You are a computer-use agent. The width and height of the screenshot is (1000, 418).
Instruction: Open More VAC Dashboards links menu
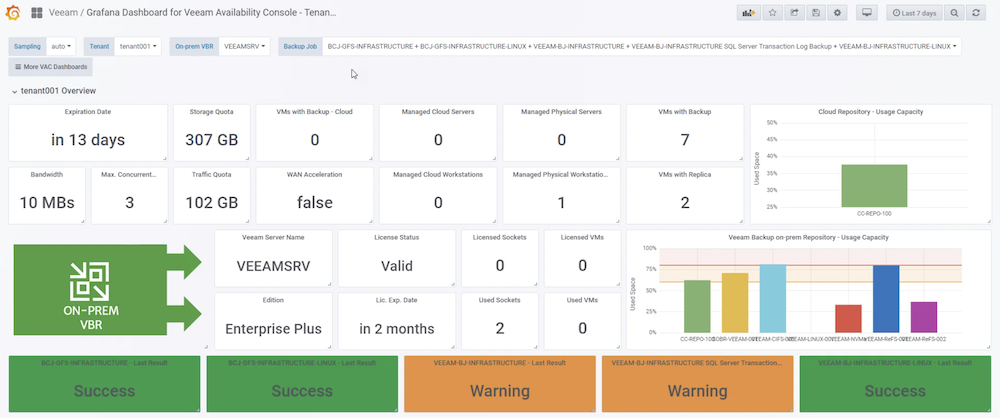51,66
